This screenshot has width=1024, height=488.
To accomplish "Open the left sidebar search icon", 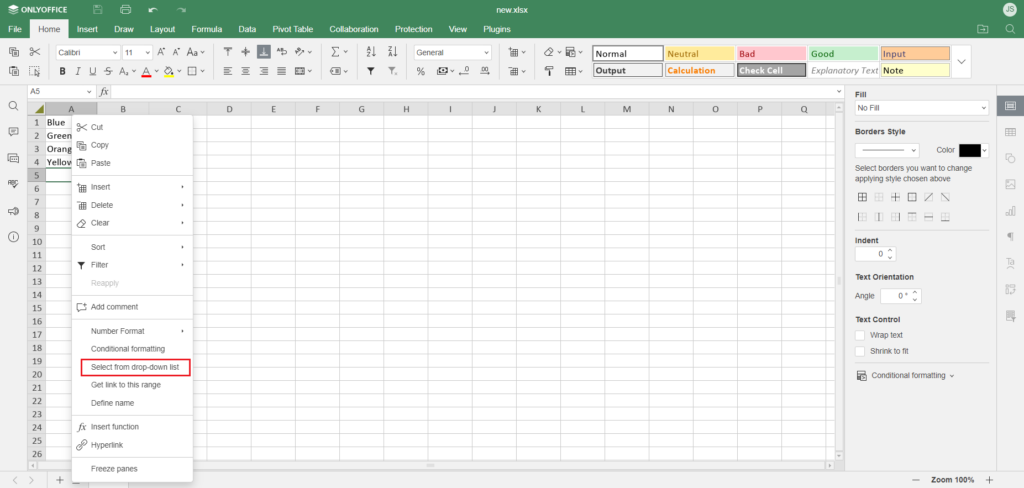I will [x=13, y=106].
